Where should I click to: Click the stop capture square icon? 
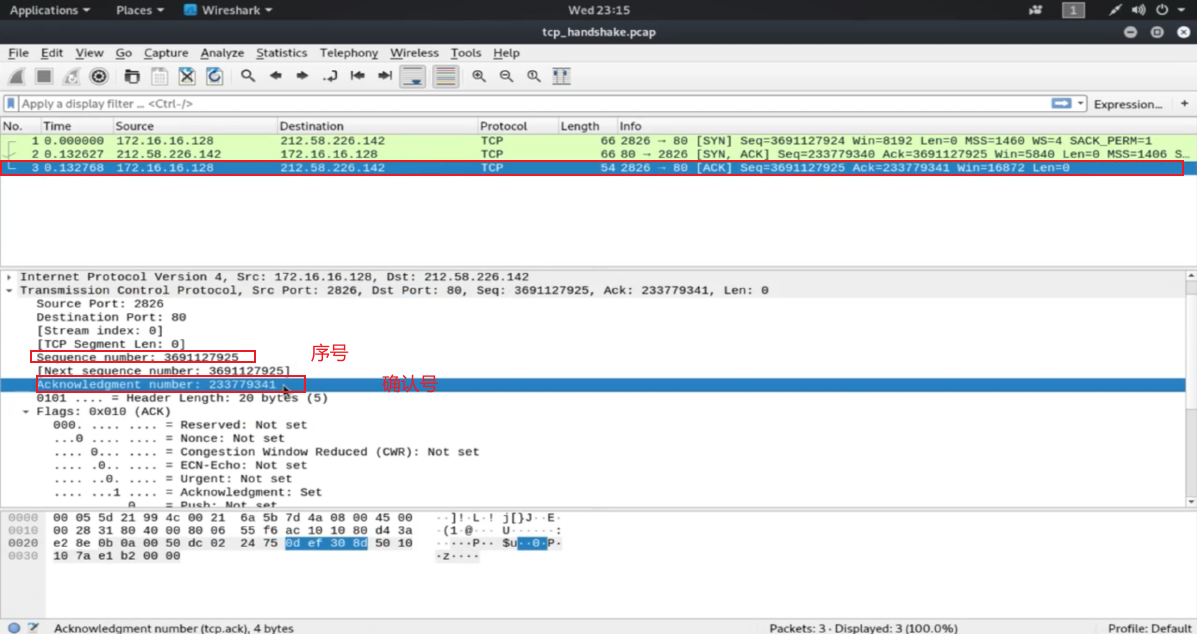pos(44,76)
